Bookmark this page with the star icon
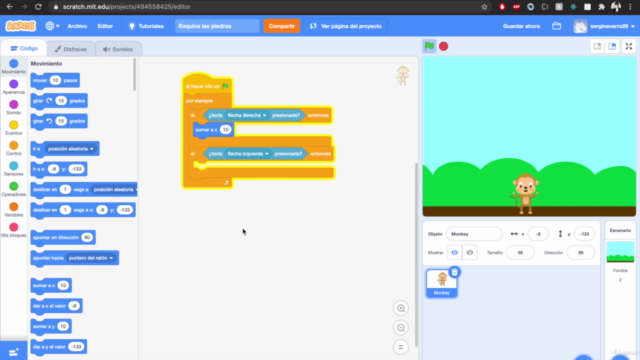This screenshot has height=360, width=640. [x=484, y=7]
